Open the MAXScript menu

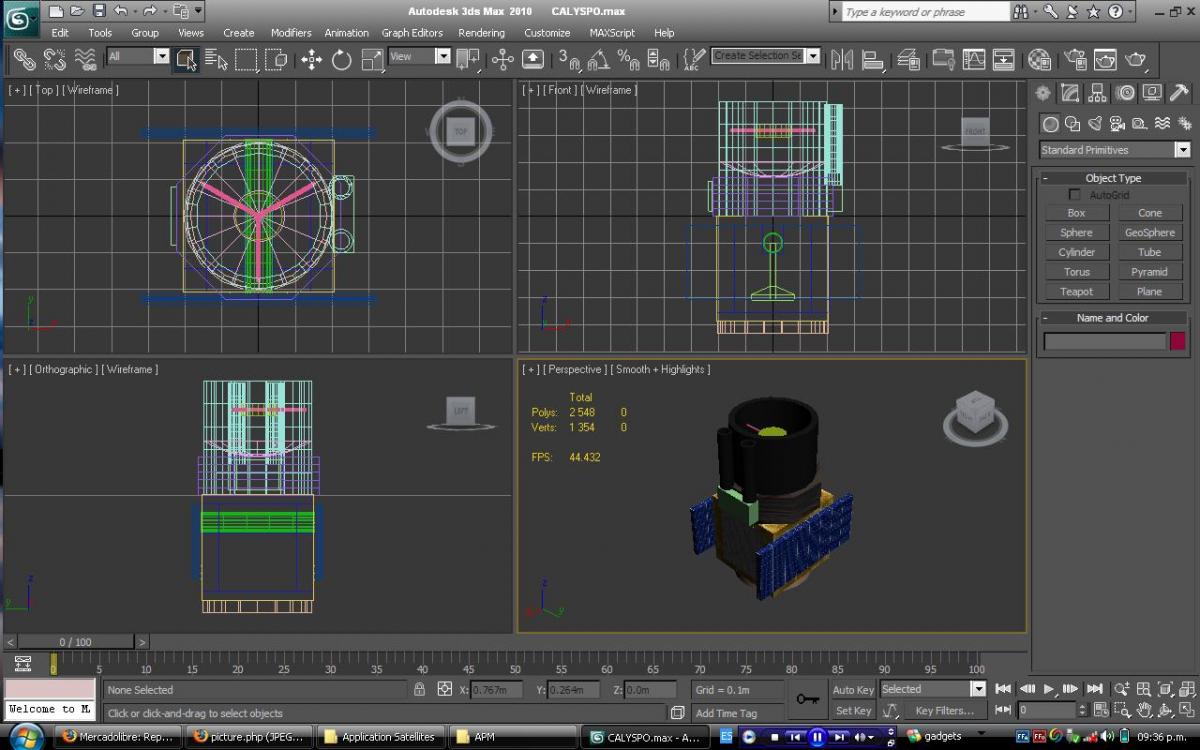click(612, 33)
